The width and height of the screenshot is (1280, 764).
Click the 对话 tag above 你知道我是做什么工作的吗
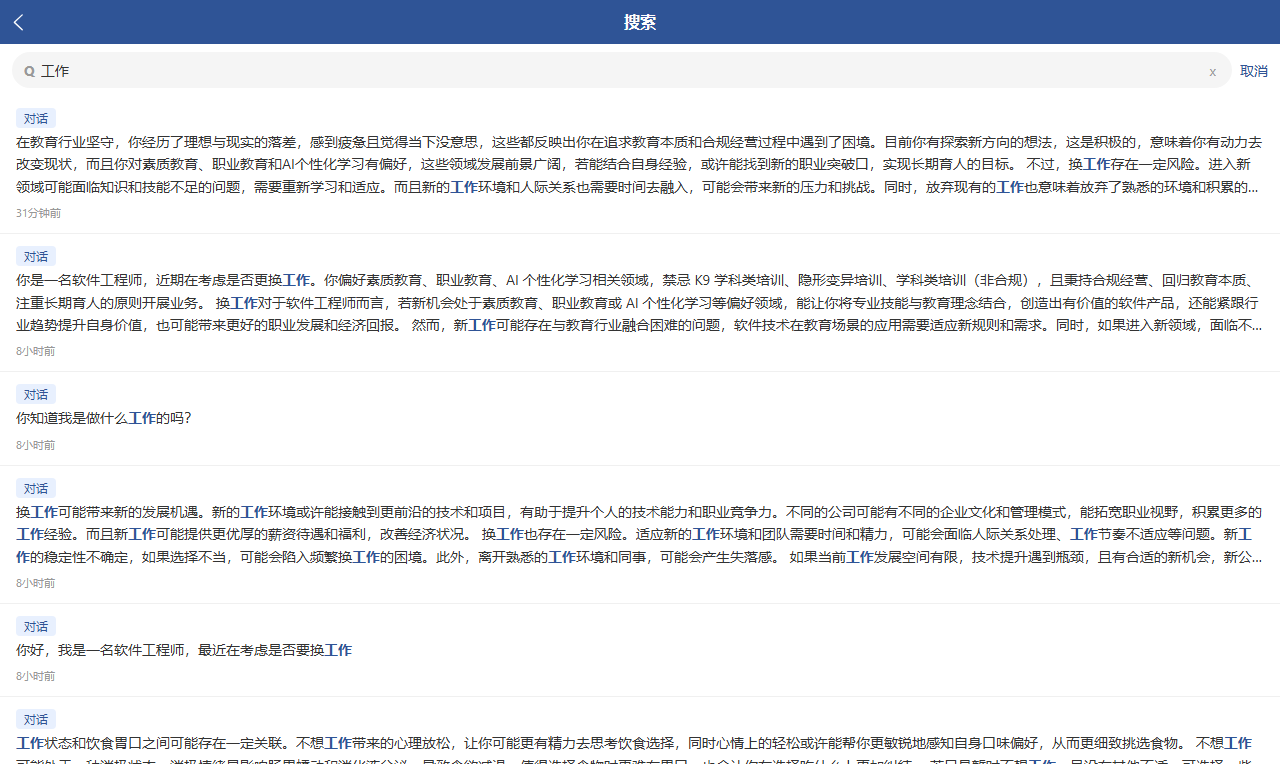[36, 394]
